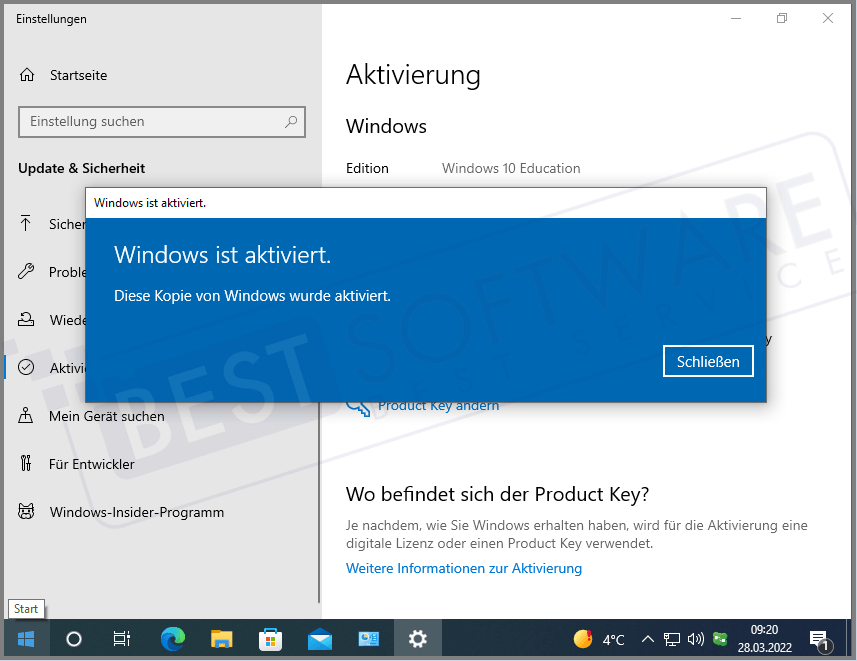Launch Microsoft Edge from the taskbar
Image resolution: width=857 pixels, height=661 pixels.
(171, 639)
